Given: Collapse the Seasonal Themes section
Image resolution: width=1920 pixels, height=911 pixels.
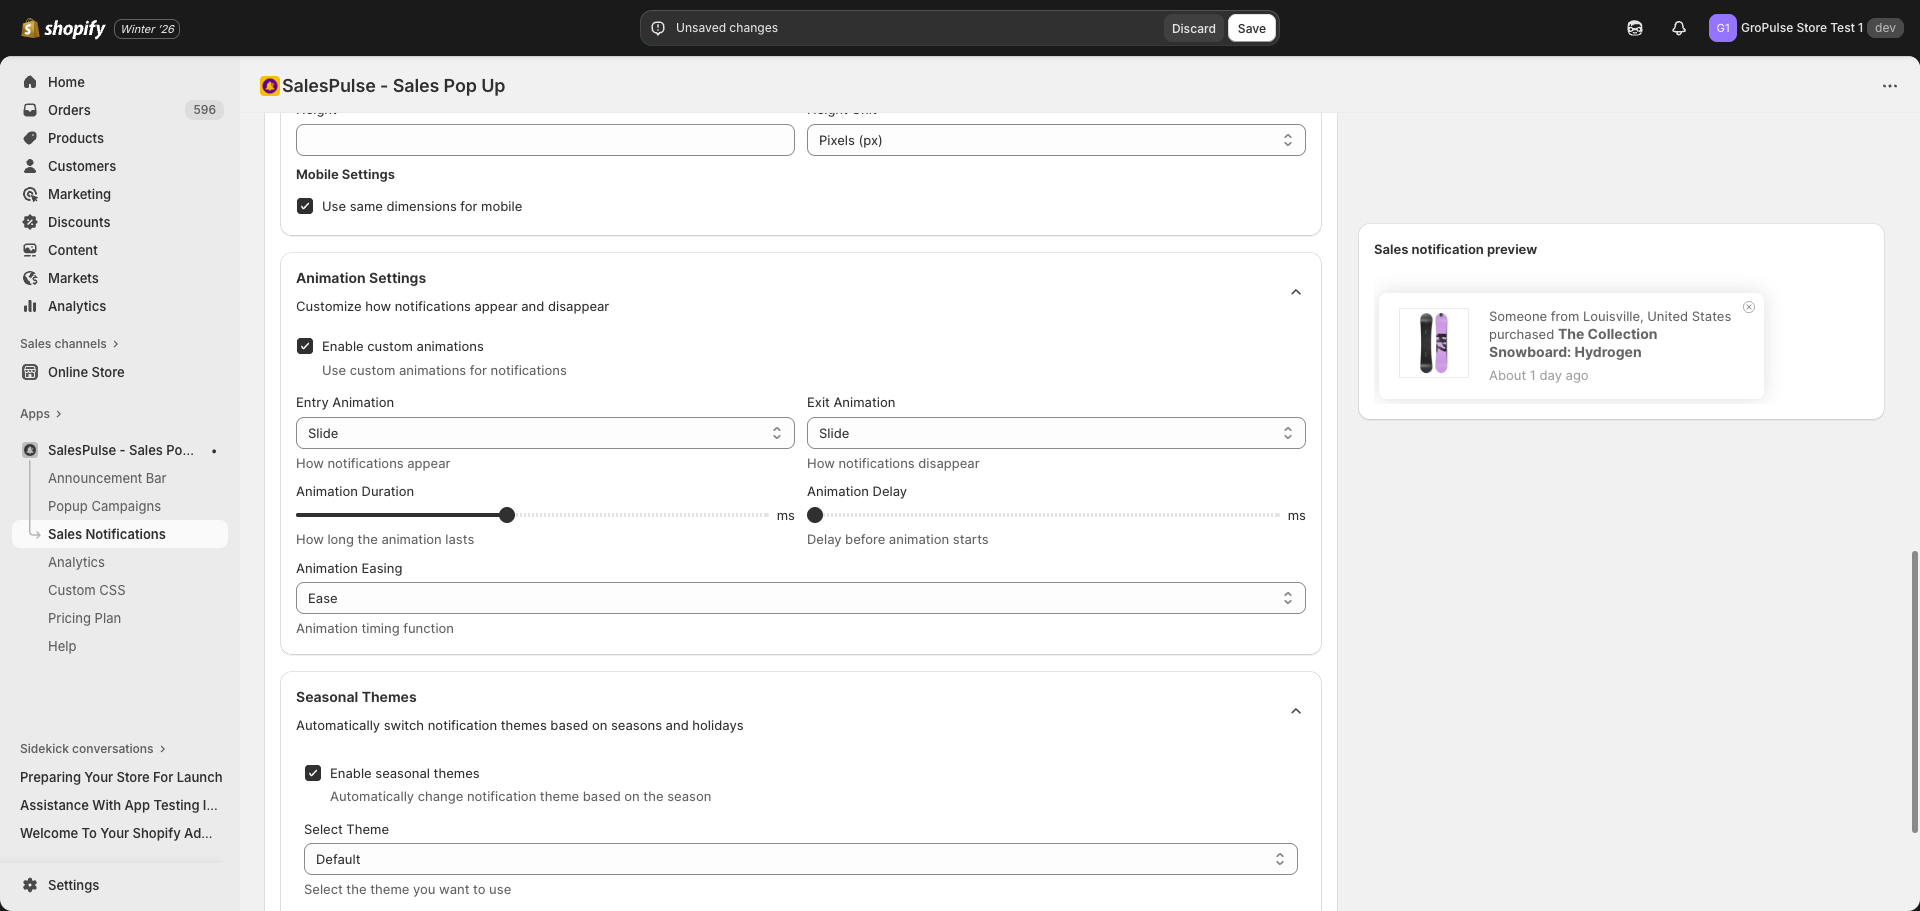Looking at the screenshot, I should tap(1295, 711).
